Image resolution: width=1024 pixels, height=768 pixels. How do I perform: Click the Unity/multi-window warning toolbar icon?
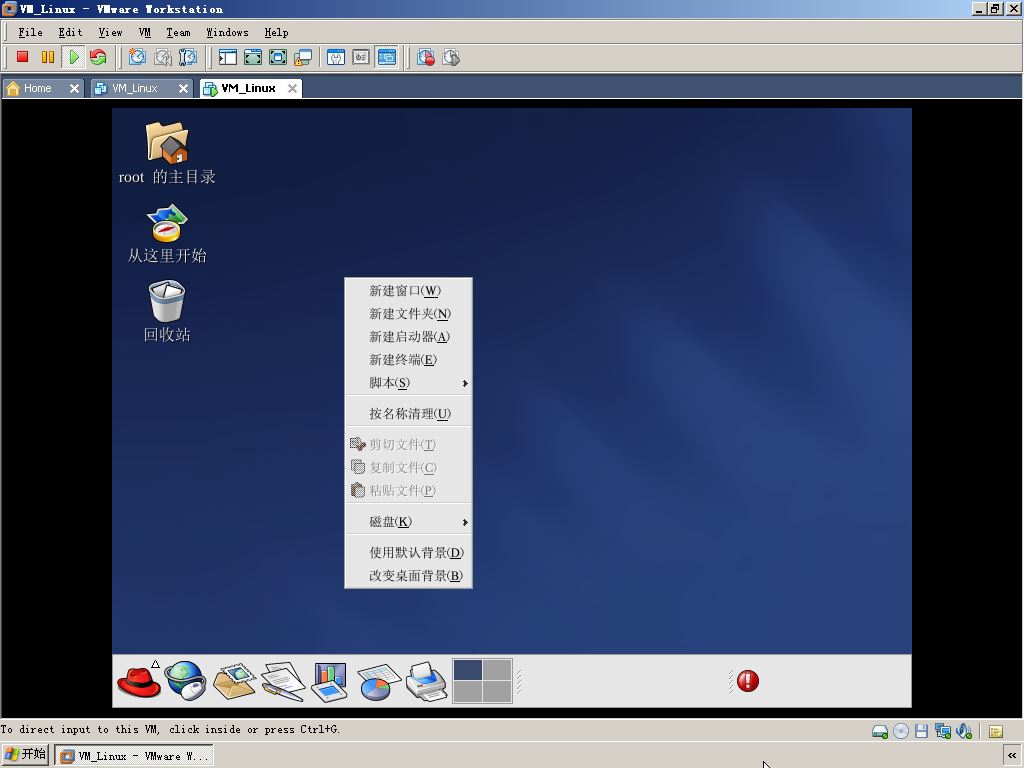303,57
